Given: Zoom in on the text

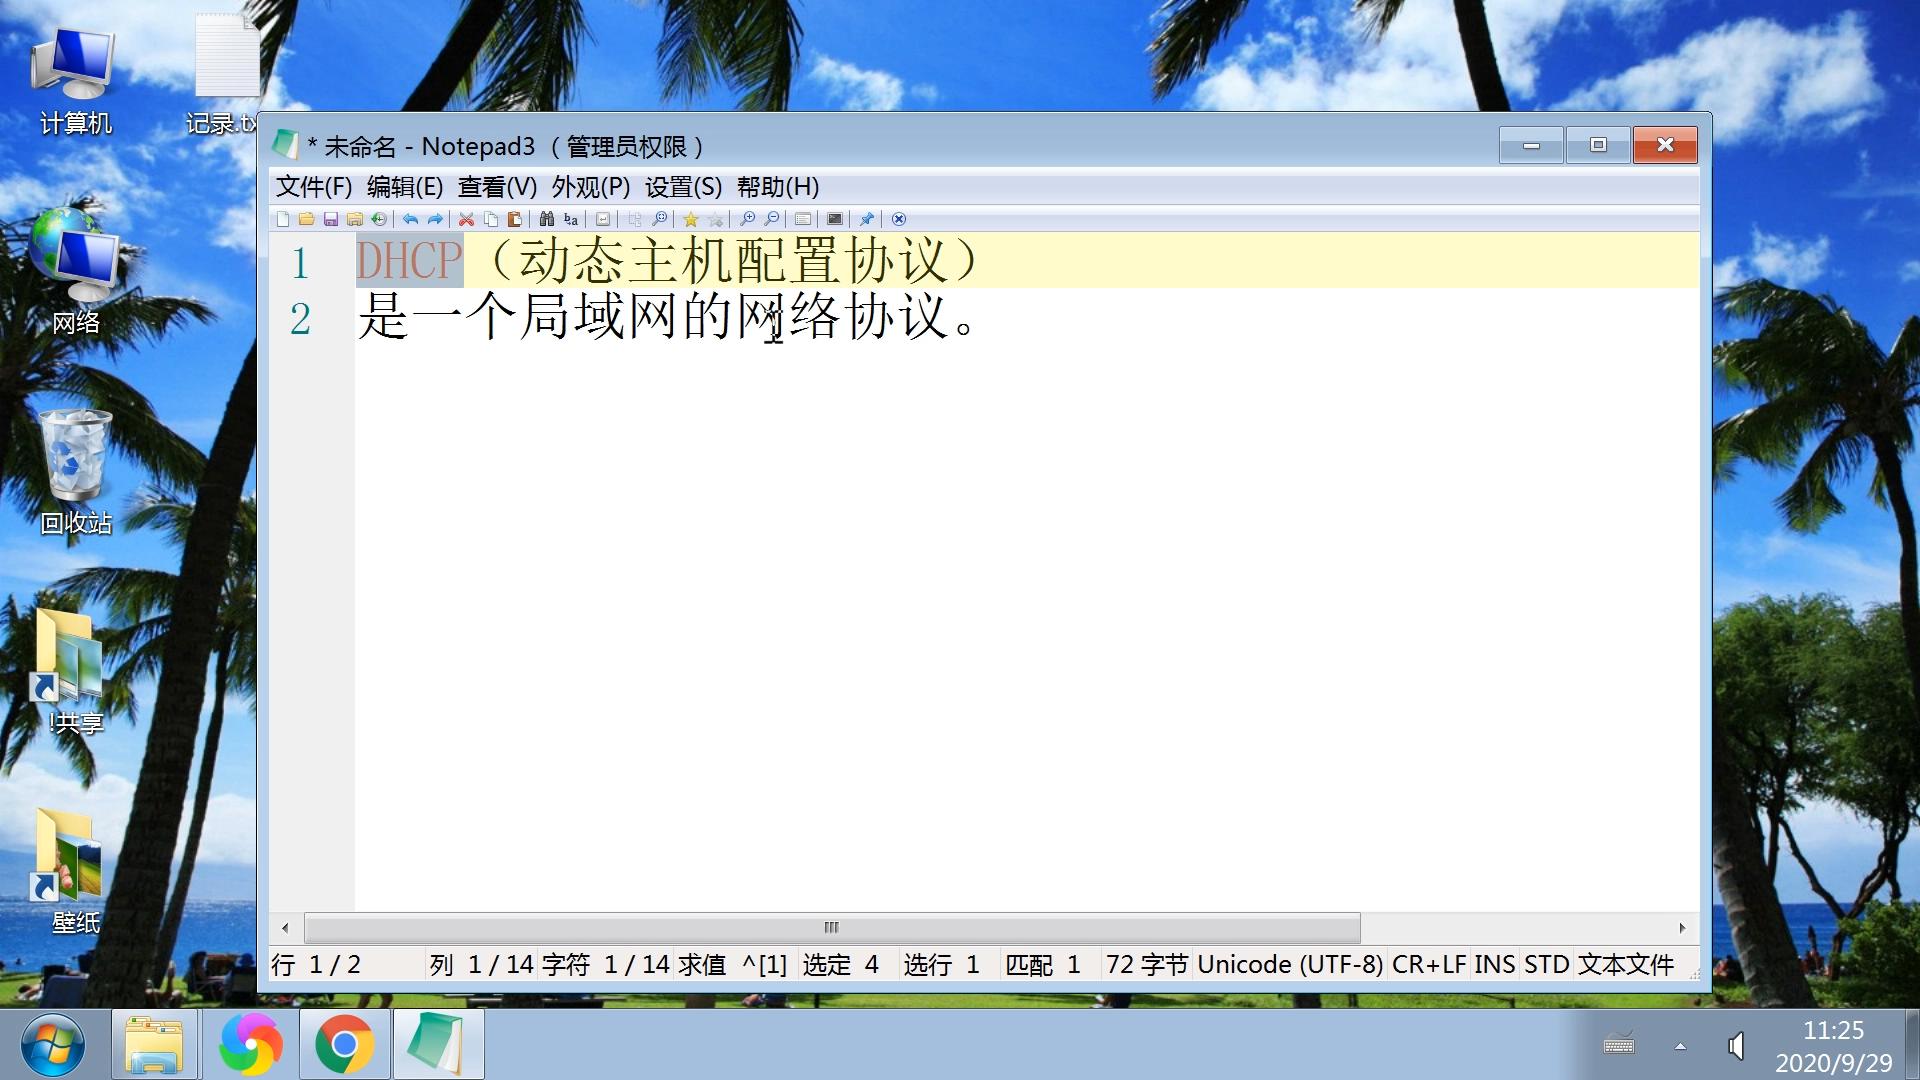Looking at the screenshot, I should click(x=748, y=219).
